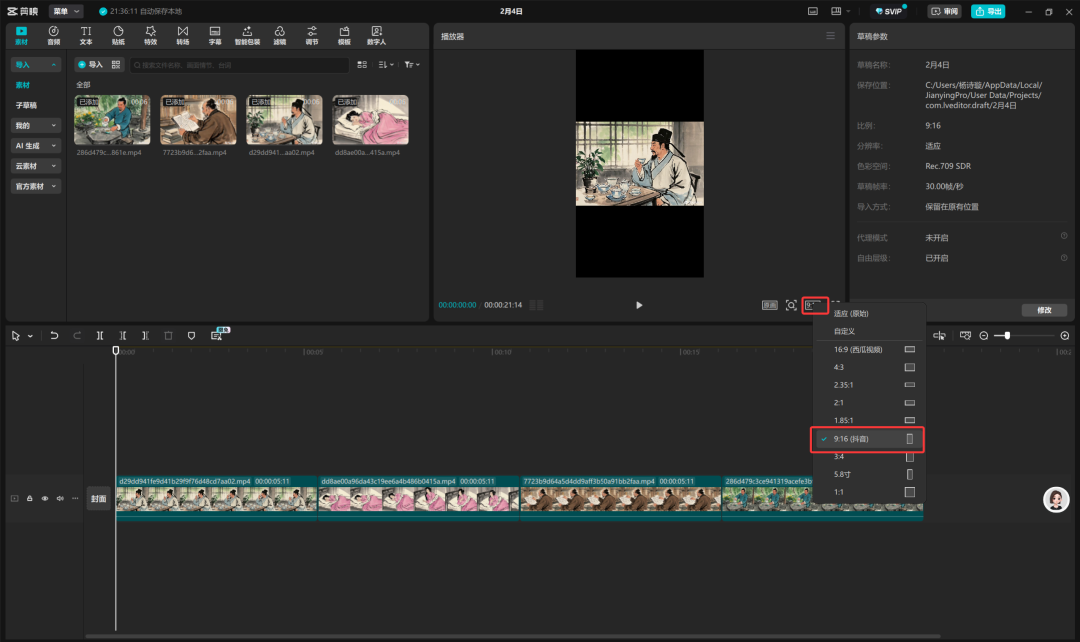Click the split clip tool icon
Screen dimensions: 1080x642
[x=100, y=336]
